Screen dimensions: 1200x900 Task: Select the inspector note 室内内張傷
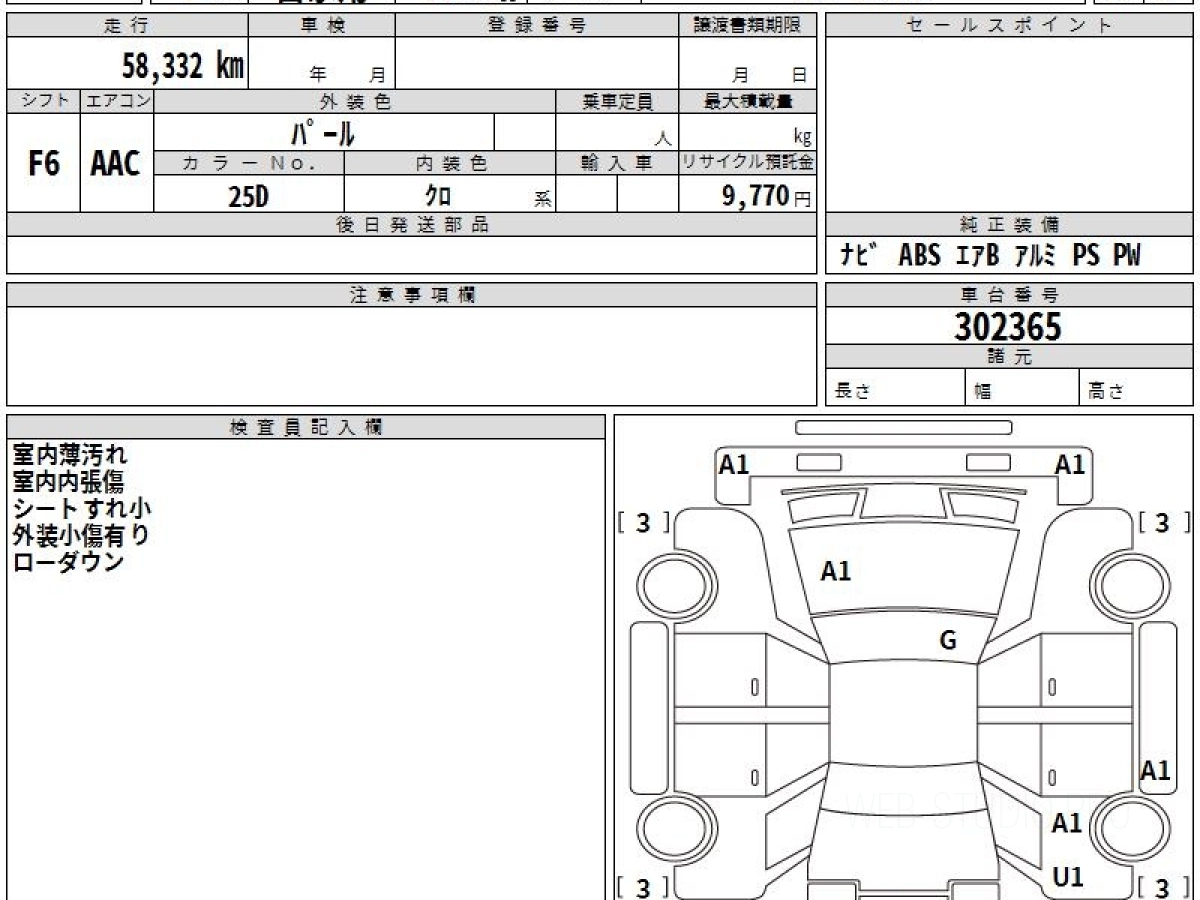click(x=68, y=482)
